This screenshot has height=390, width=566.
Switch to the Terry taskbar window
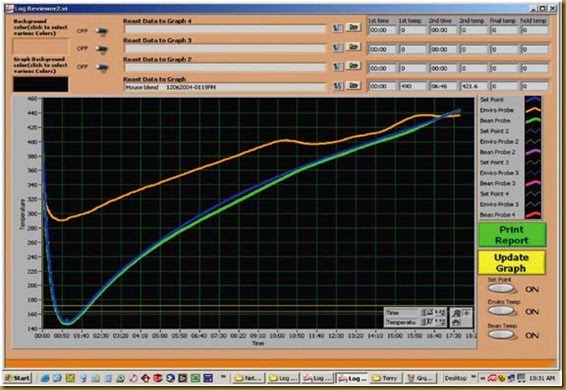coord(385,378)
